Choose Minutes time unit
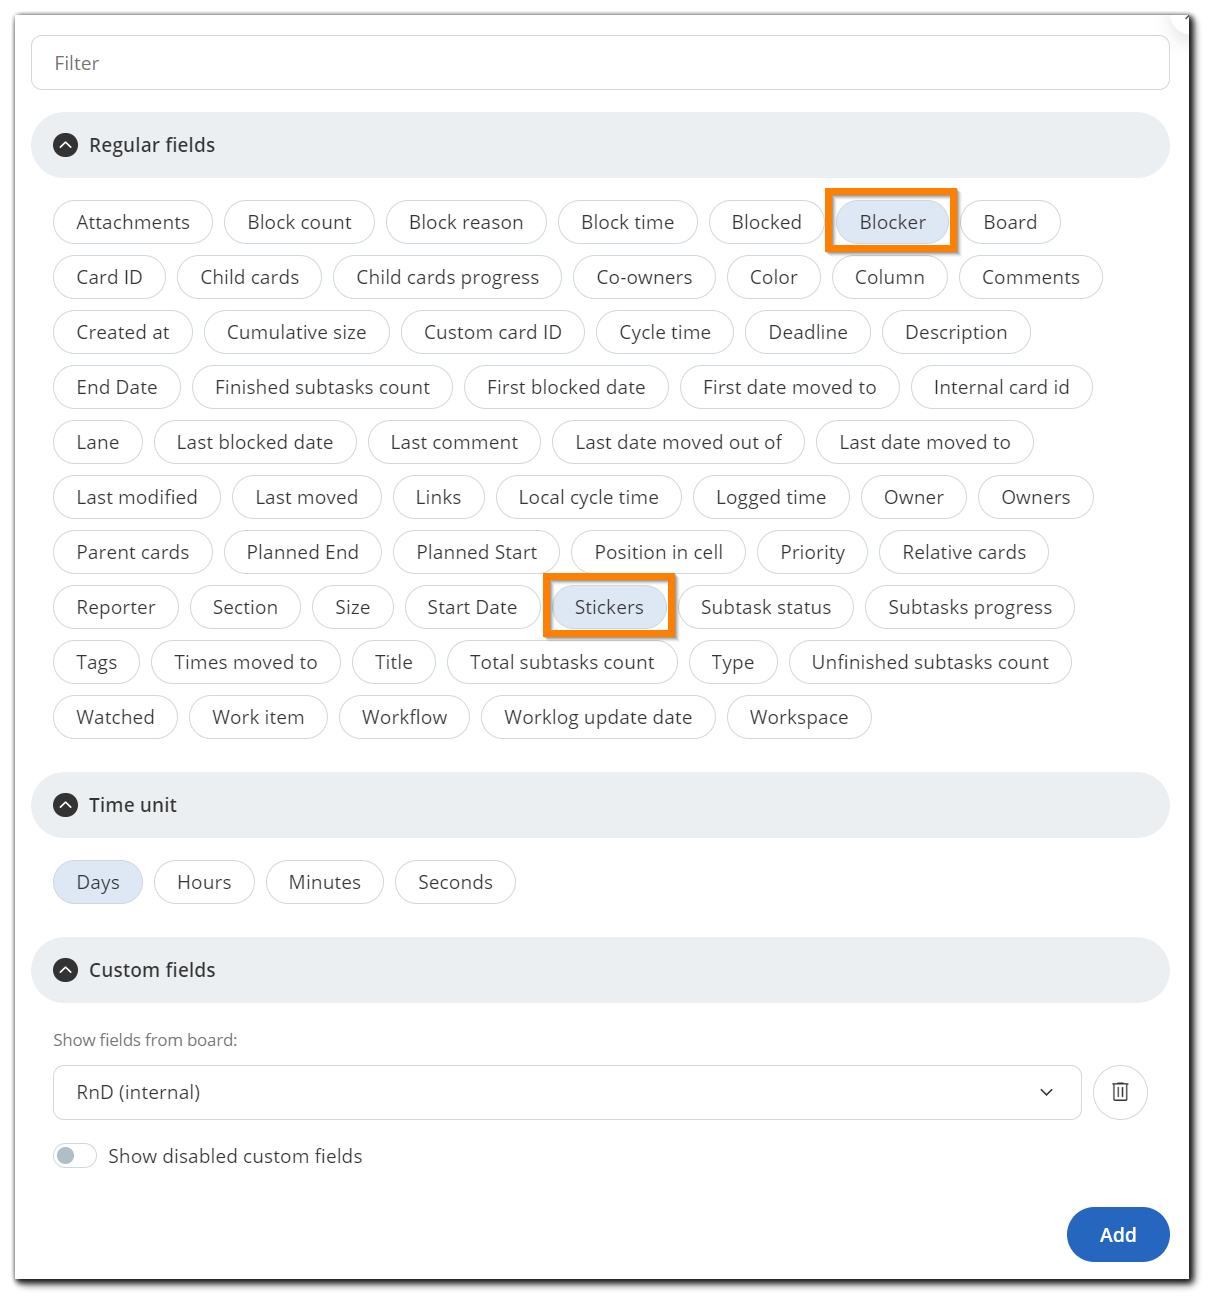Screen dimensions: 1216x1306 click(x=324, y=882)
